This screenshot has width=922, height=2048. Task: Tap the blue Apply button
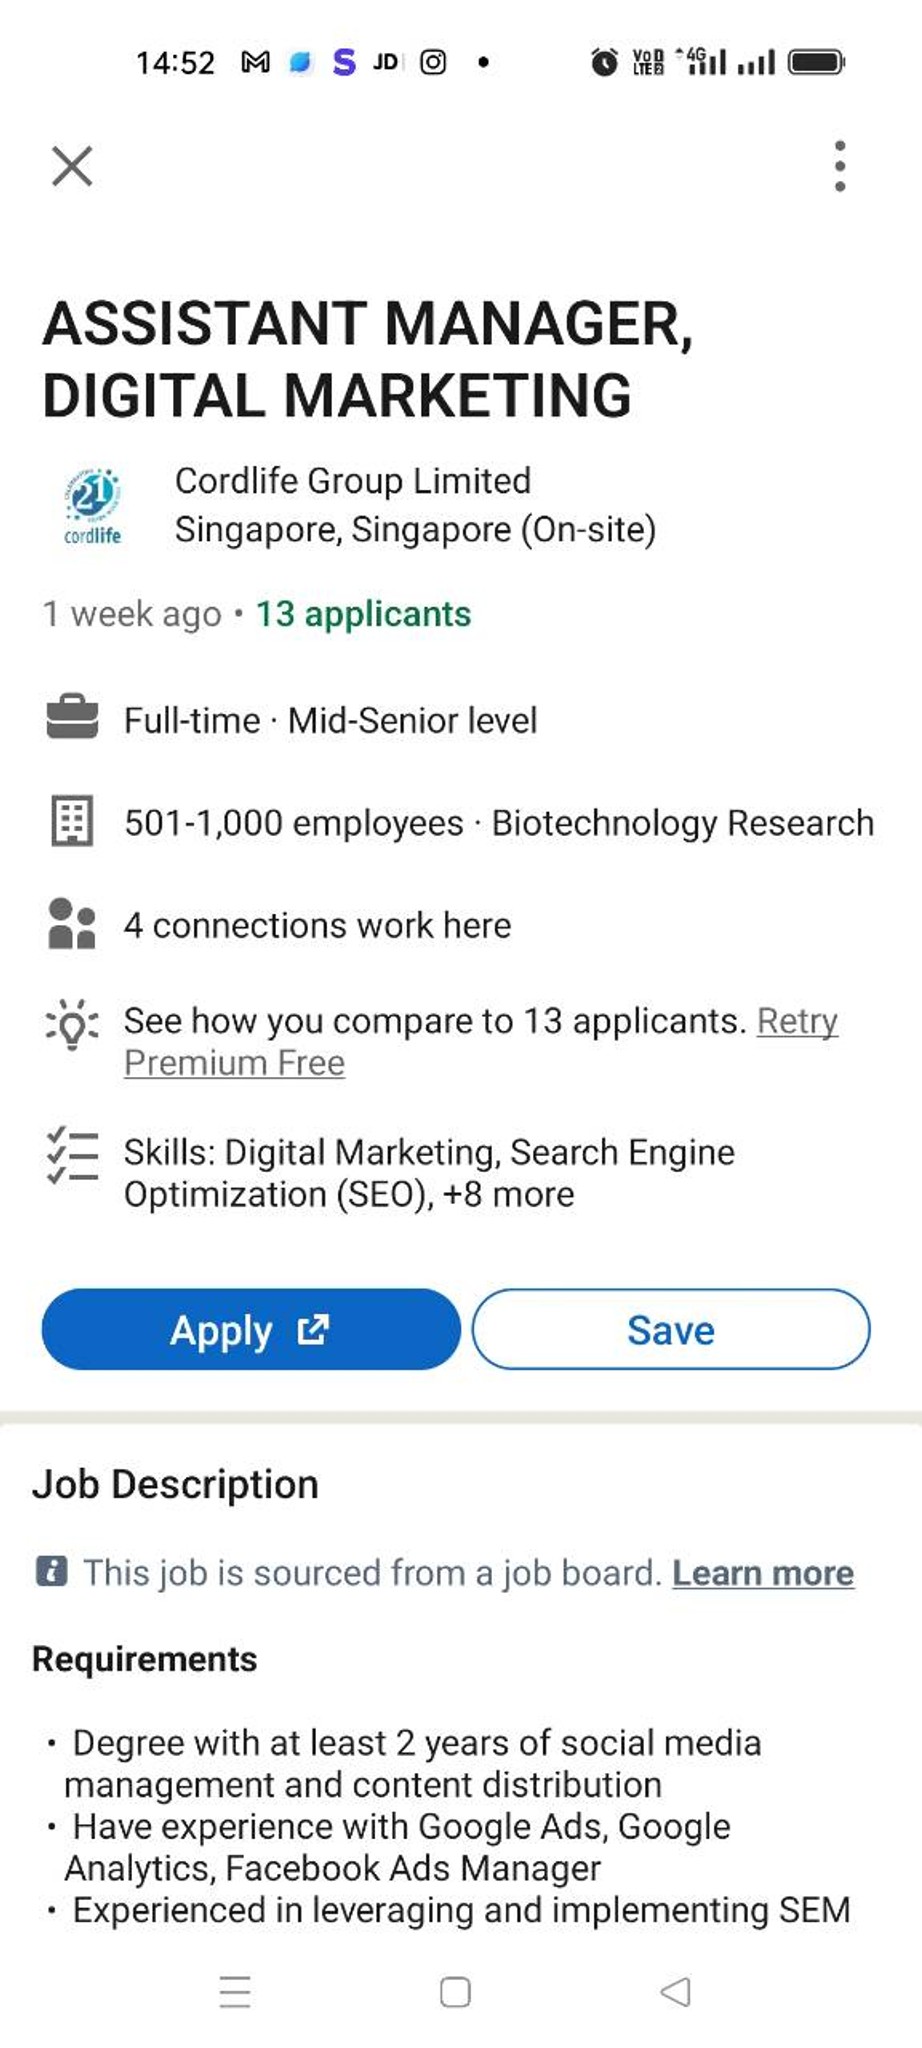pyautogui.click(x=251, y=1329)
